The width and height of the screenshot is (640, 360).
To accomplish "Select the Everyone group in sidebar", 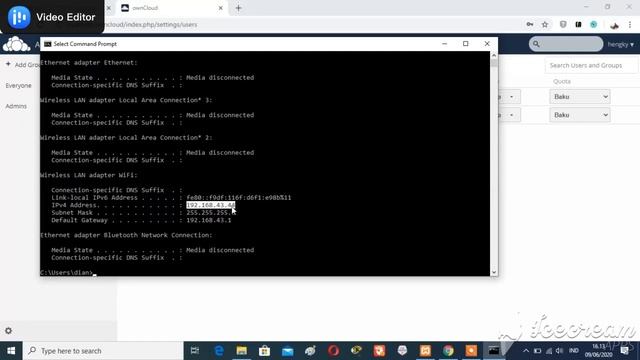I will [18, 85].
